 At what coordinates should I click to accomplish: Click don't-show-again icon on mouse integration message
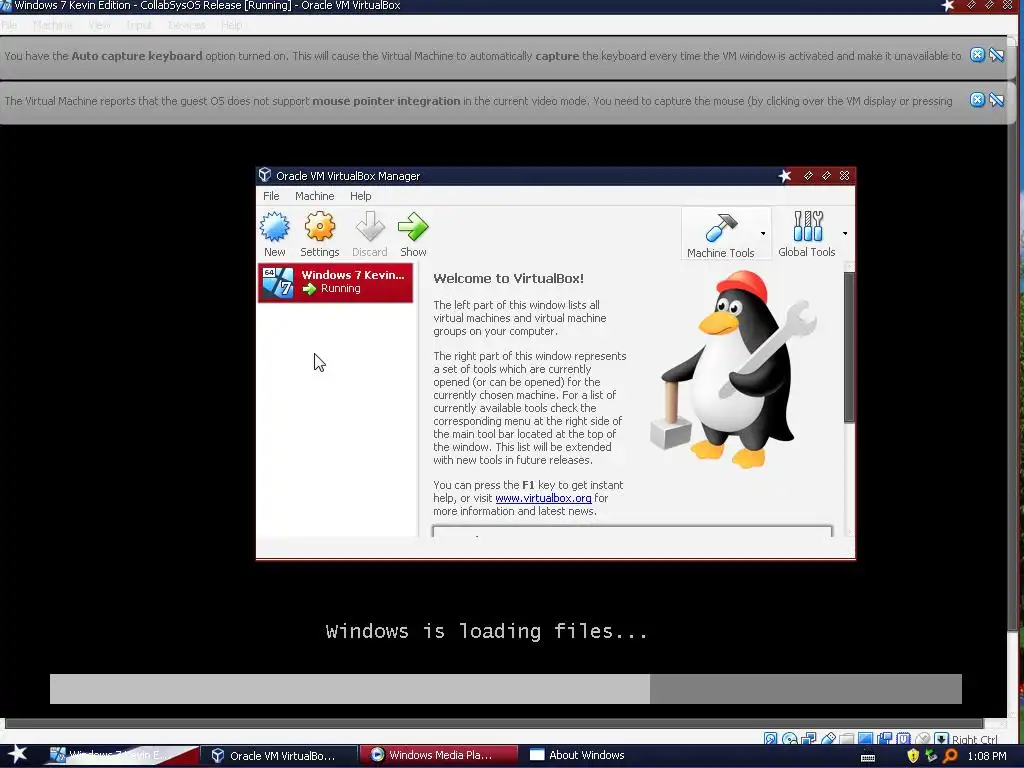coord(997,100)
